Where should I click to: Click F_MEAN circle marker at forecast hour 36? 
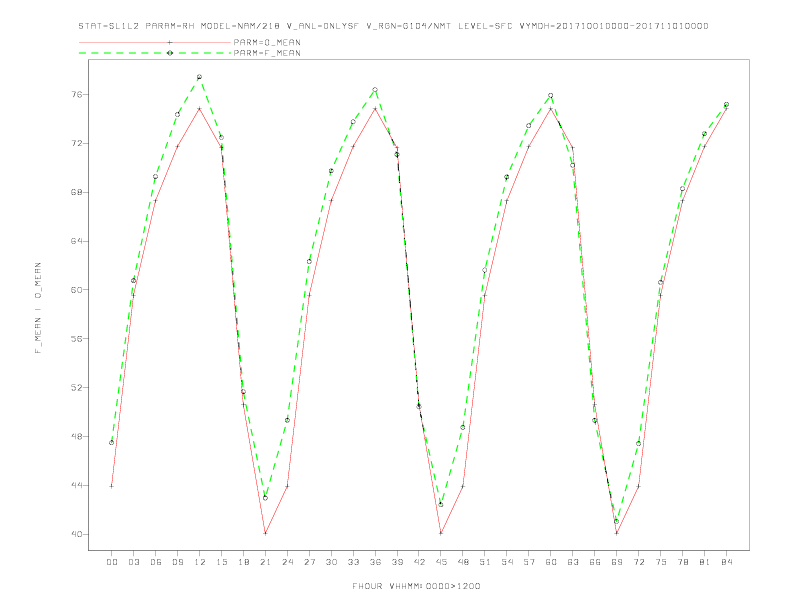[375, 90]
